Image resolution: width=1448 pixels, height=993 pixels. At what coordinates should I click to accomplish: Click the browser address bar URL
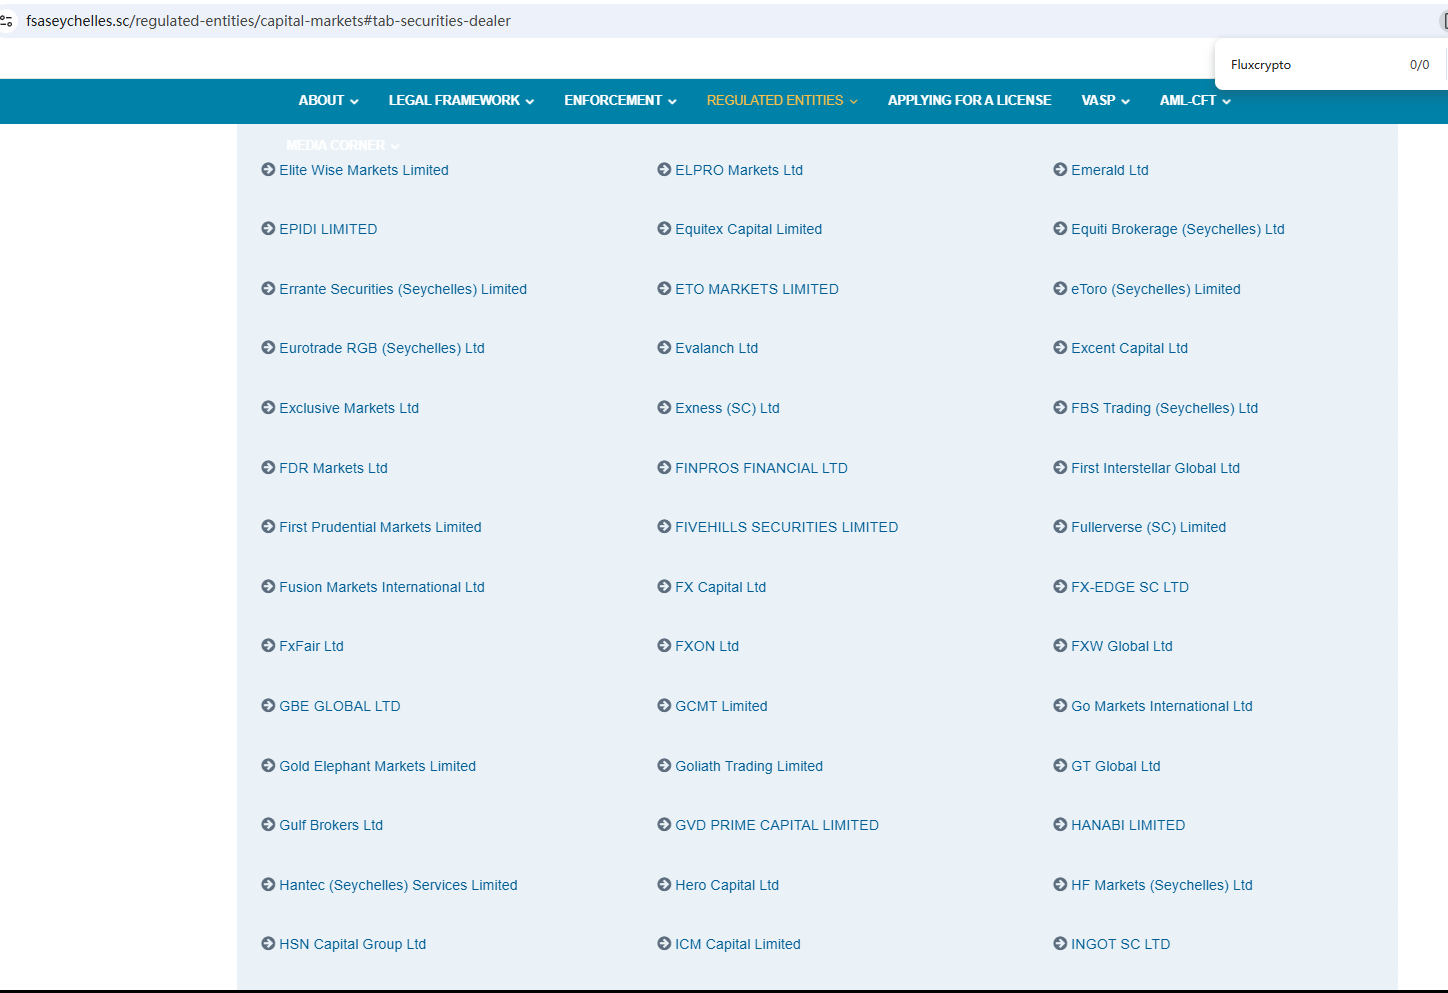[x=269, y=21]
